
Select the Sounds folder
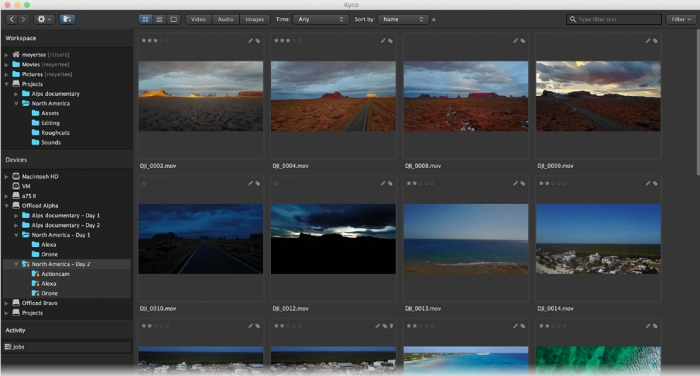(x=46, y=142)
